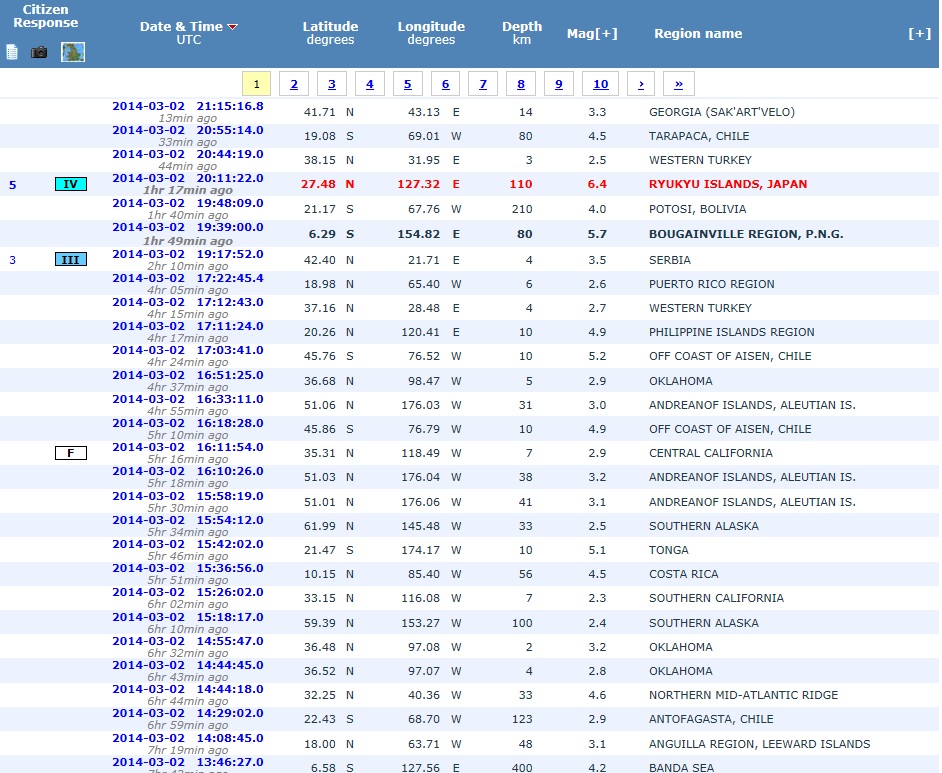This screenshot has width=942, height=773.
Task: Open Tonga quake 15:42:02.0 link
Action: tap(188, 544)
